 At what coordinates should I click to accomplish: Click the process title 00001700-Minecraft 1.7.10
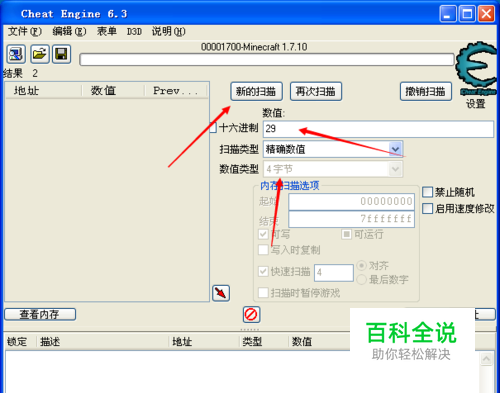pyautogui.click(x=254, y=47)
